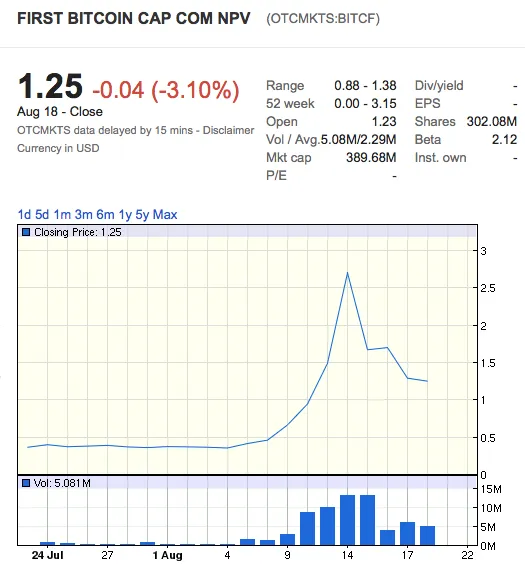Click the -0.04 (-3.10%) price change
The width and height of the screenshot is (525, 573).
[166, 90]
